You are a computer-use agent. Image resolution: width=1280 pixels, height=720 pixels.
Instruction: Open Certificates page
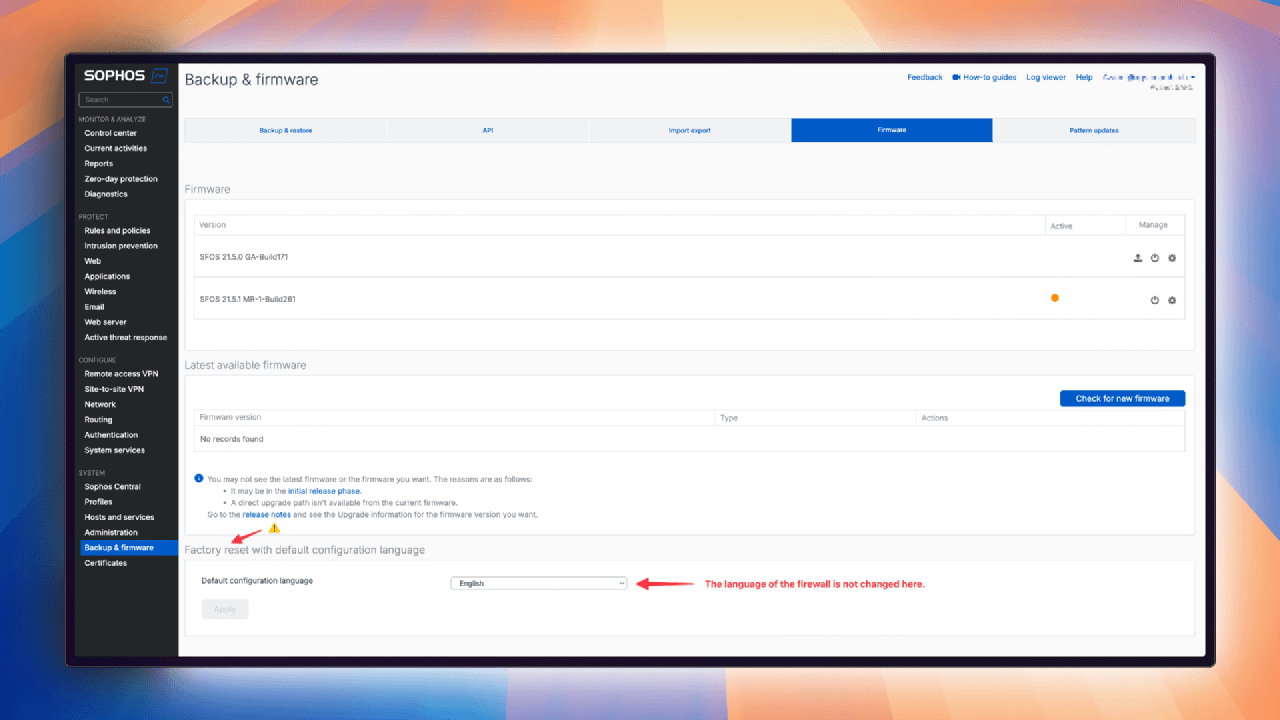click(x=105, y=563)
